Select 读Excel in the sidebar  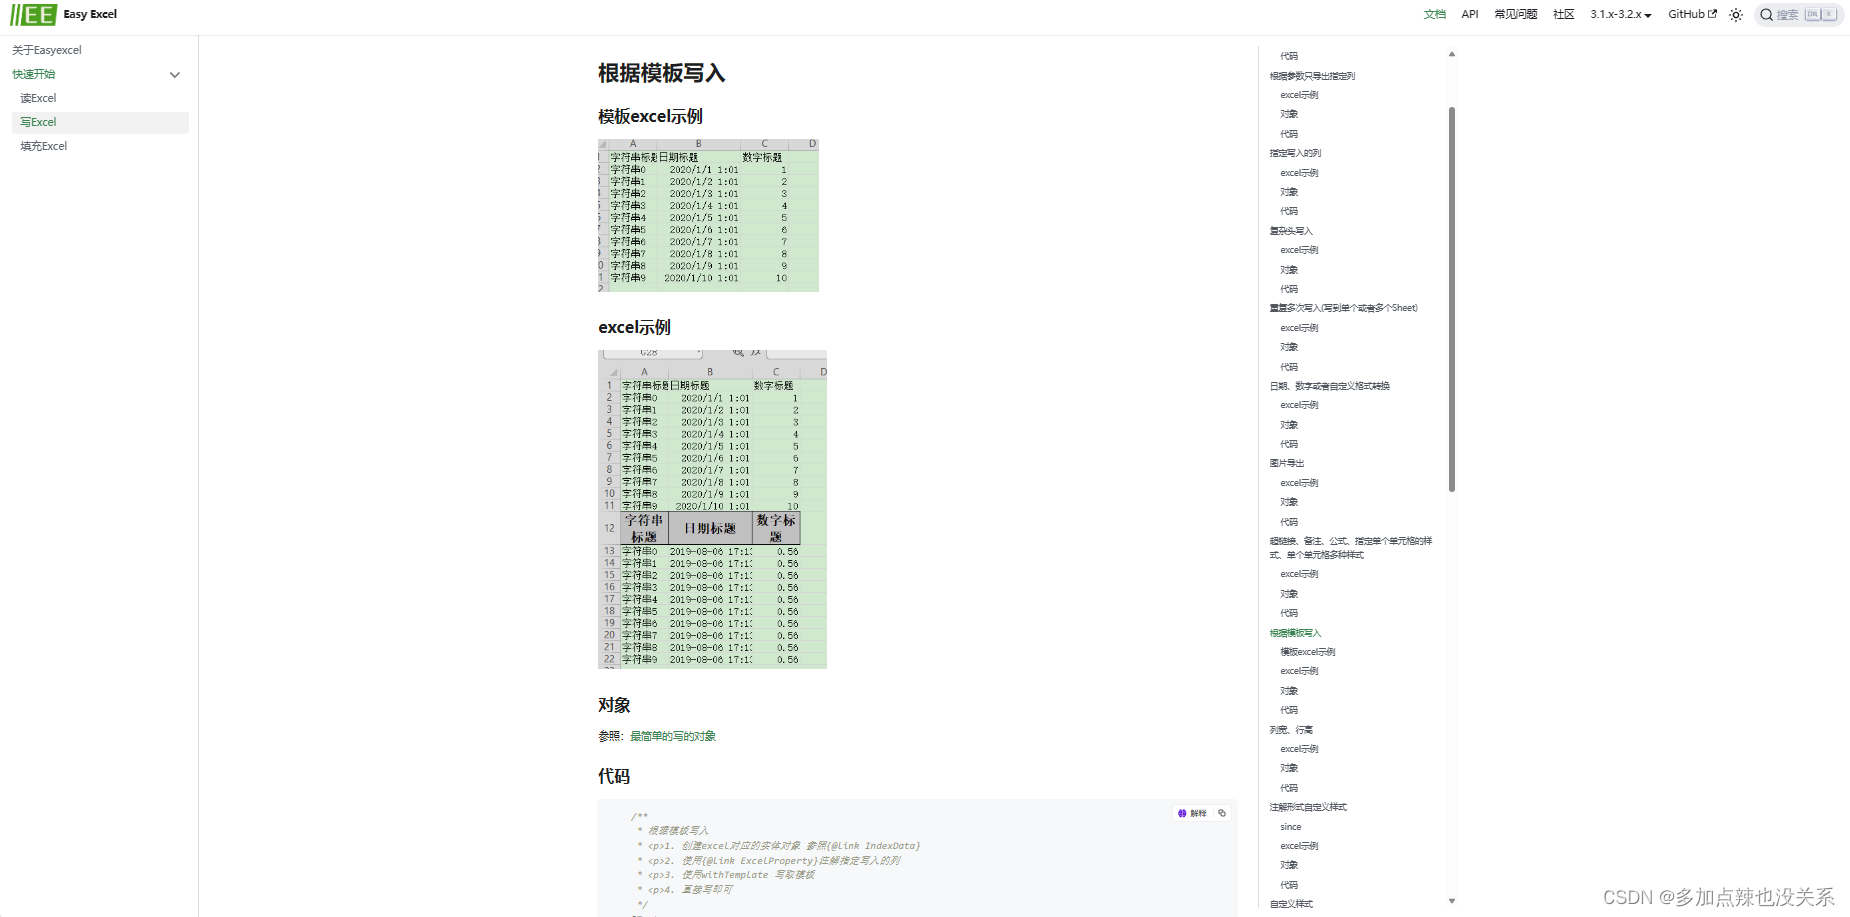pyautogui.click(x=38, y=98)
